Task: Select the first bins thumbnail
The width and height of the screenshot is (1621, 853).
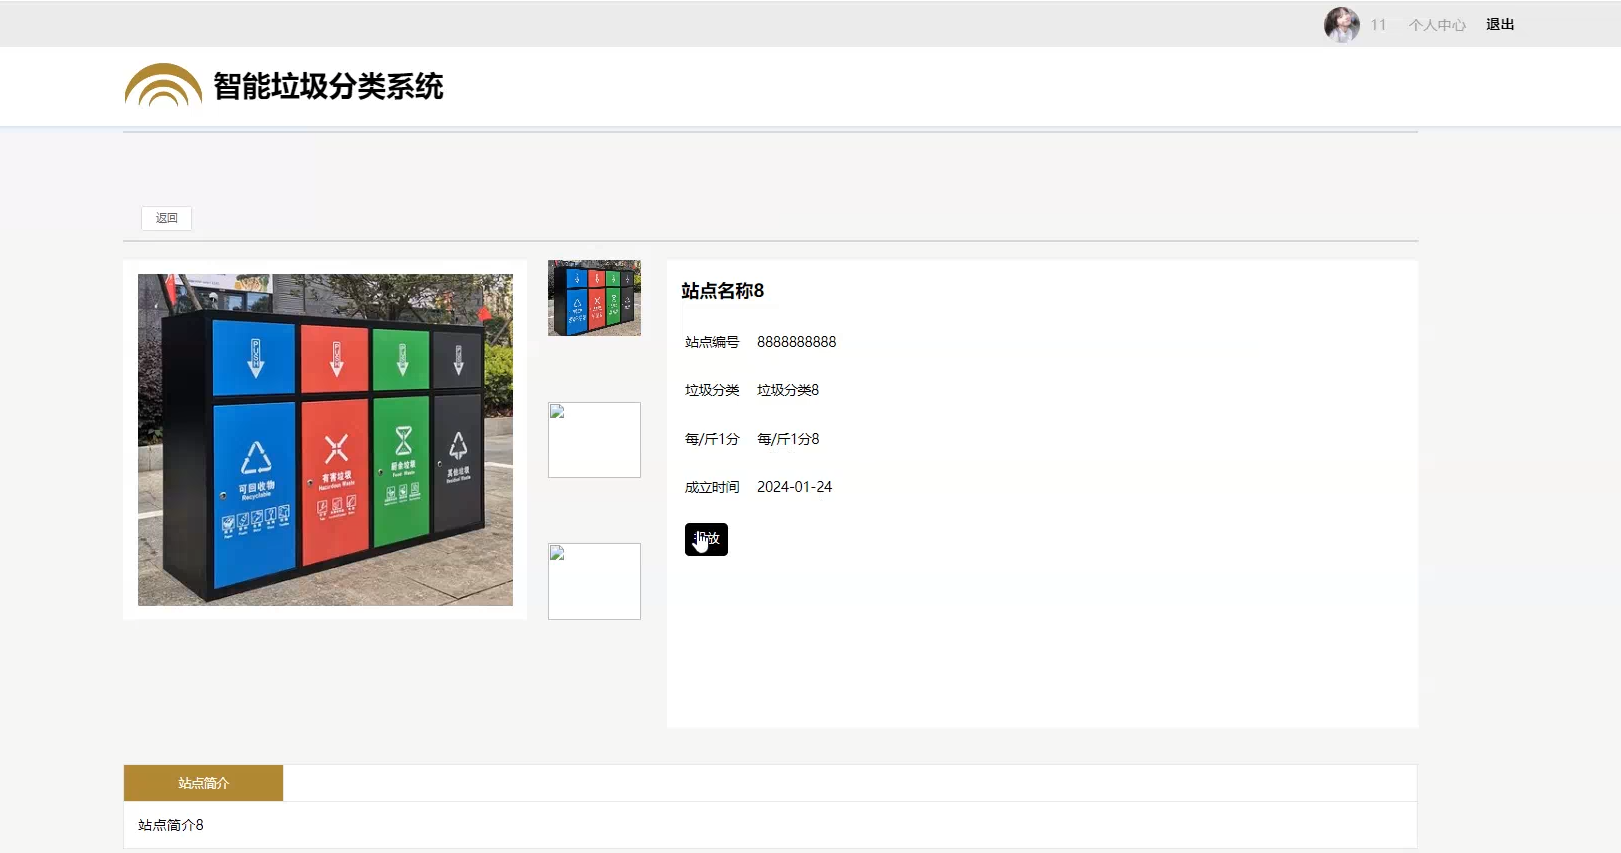Action: pyautogui.click(x=594, y=298)
